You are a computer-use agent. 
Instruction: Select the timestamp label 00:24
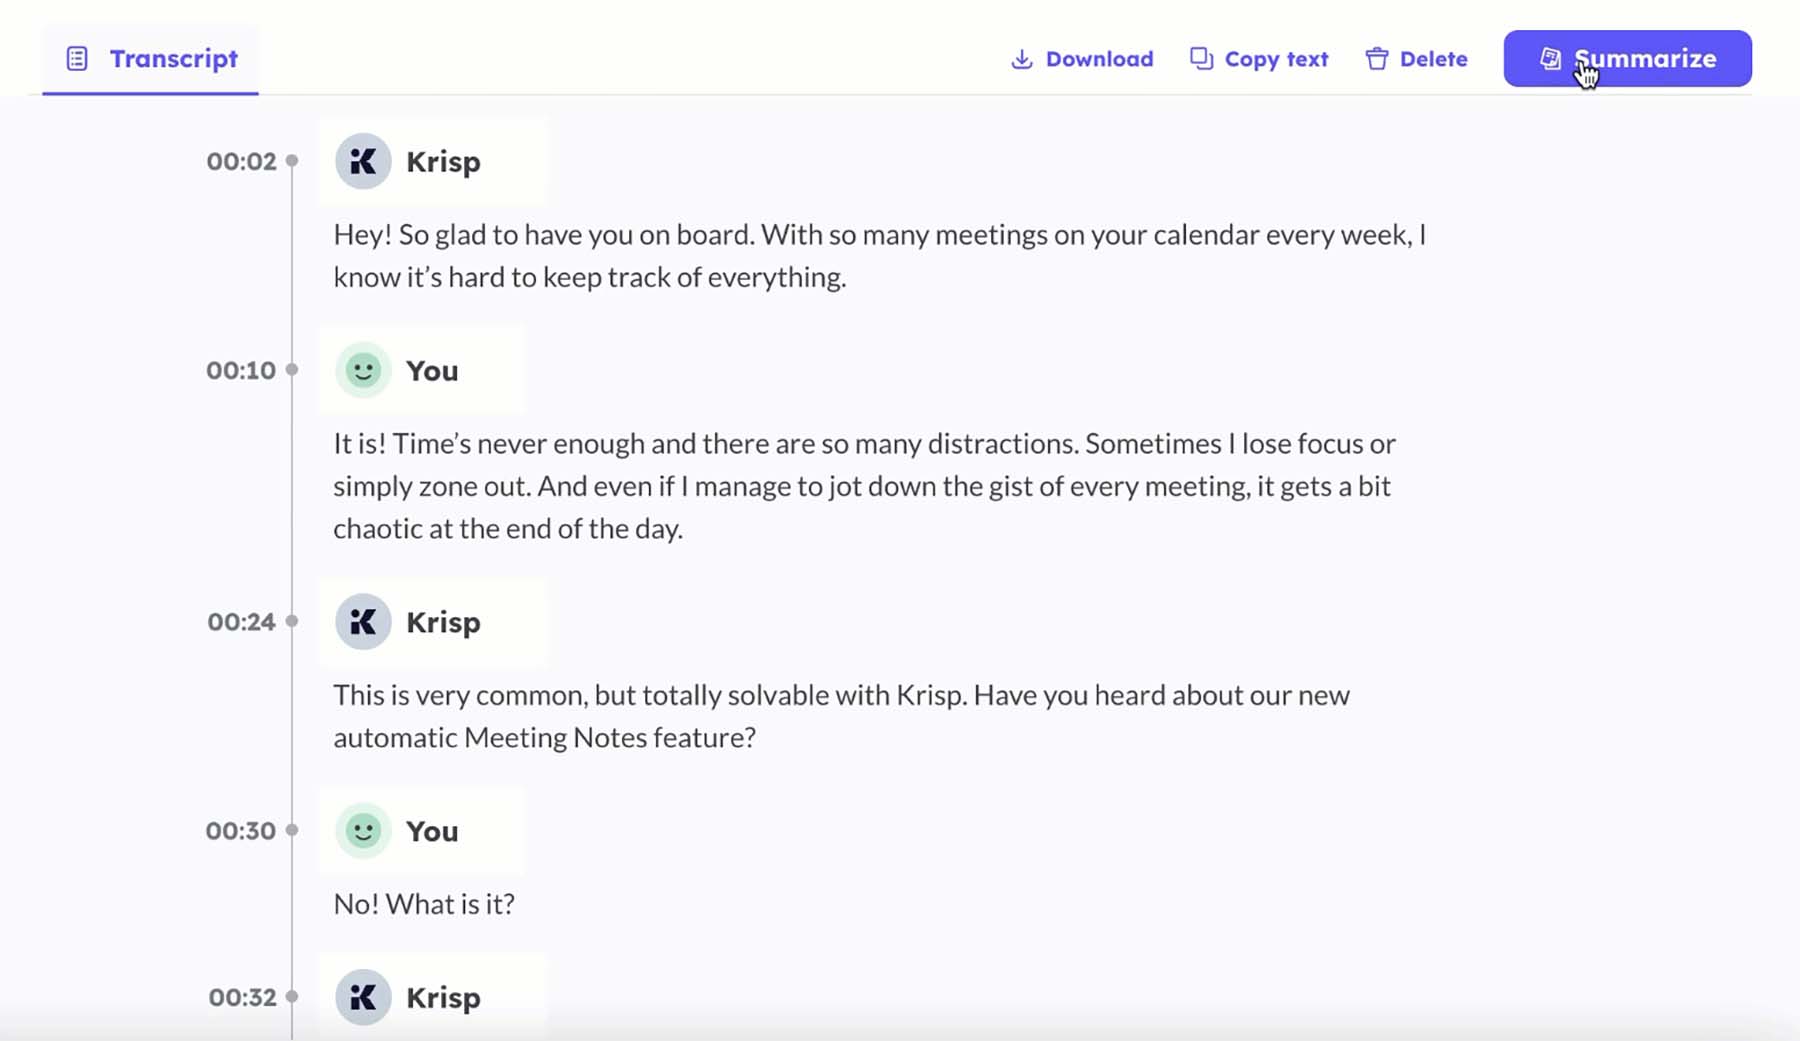pos(241,621)
